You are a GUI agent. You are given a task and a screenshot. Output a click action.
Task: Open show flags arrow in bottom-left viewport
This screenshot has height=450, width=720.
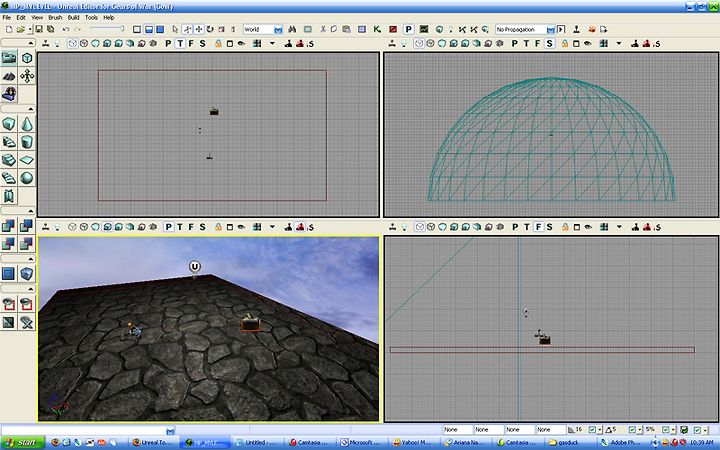click(x=272, y=227)
